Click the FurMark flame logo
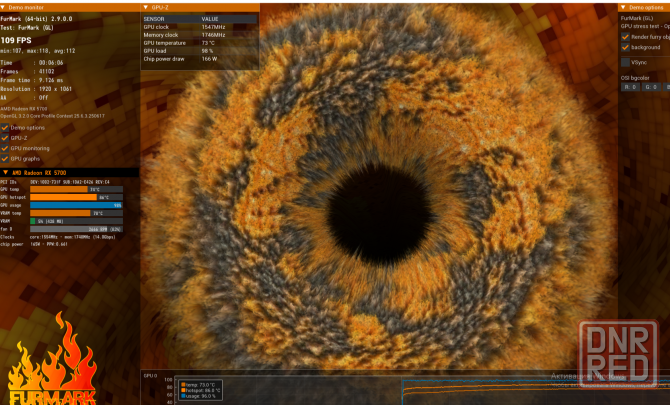The image size is (670, 405). coord(51,359)
